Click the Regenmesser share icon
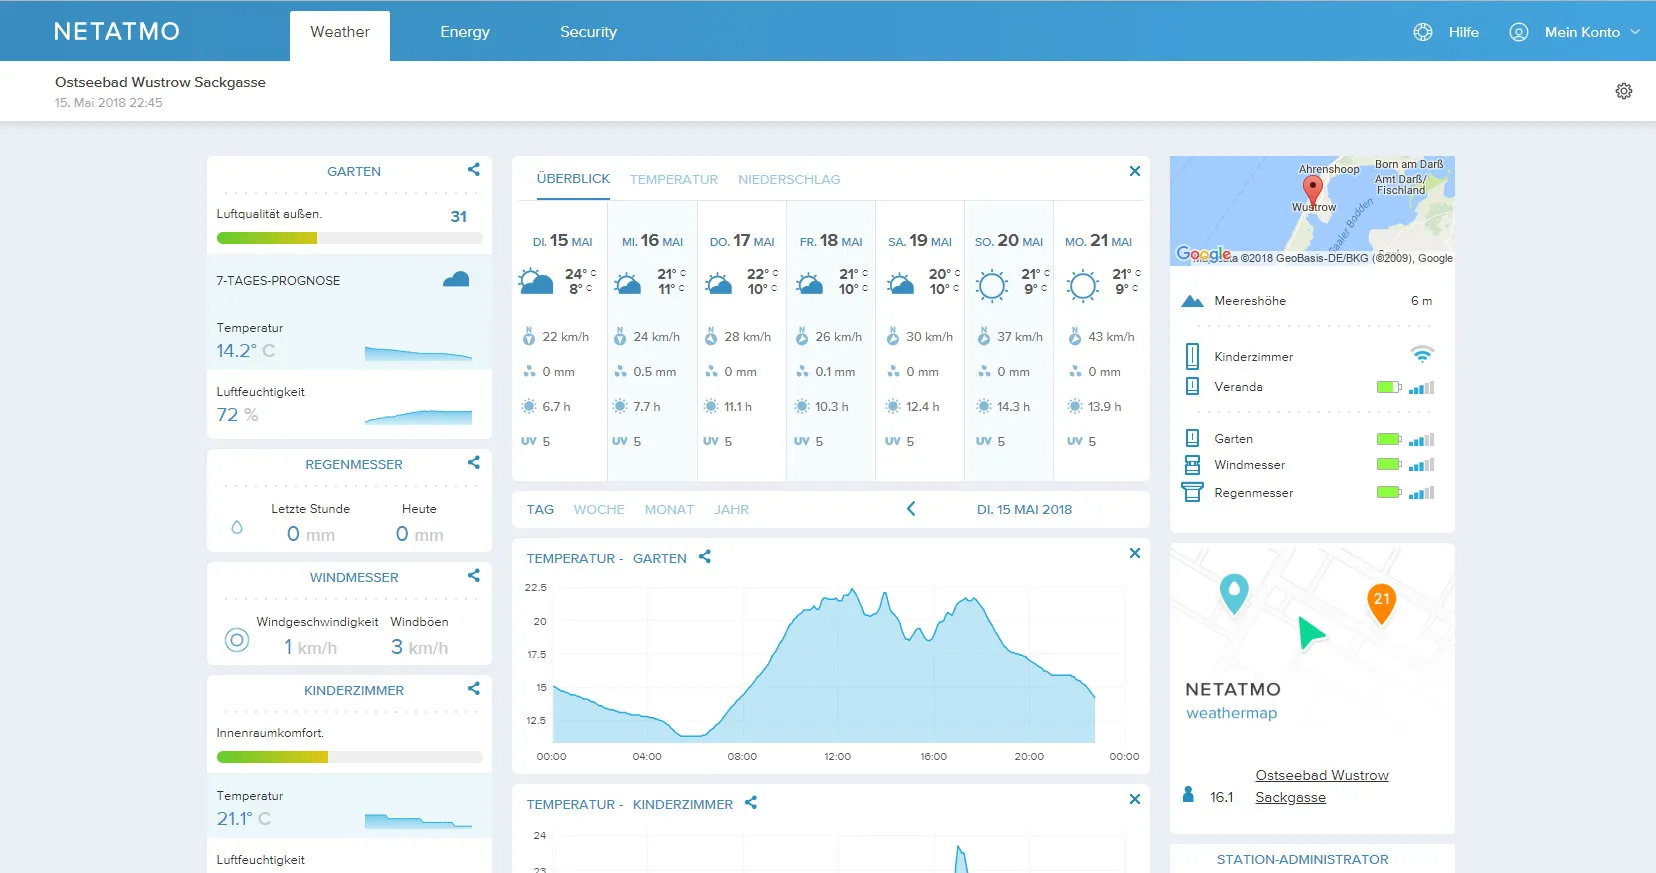Image resolution: width=1656 pixels, height=873 pixels. pos(473,463)
